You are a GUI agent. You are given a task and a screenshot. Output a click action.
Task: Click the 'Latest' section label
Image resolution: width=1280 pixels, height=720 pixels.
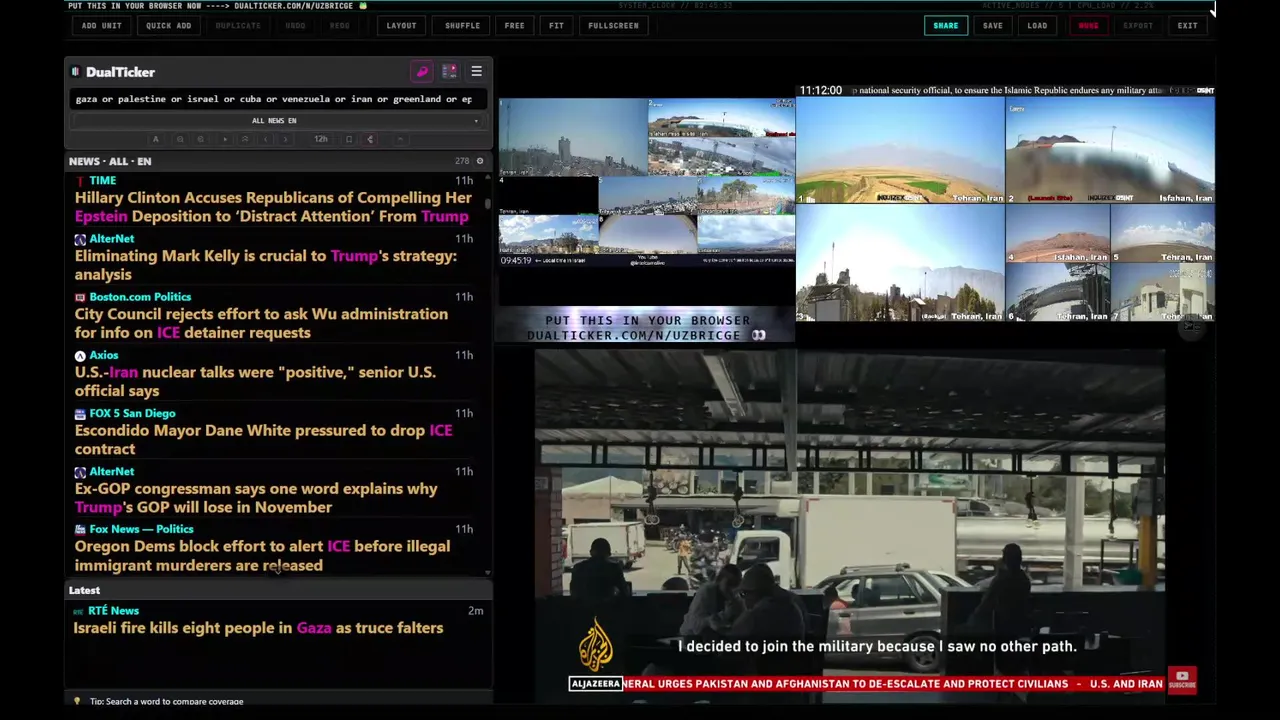(84, 590)
